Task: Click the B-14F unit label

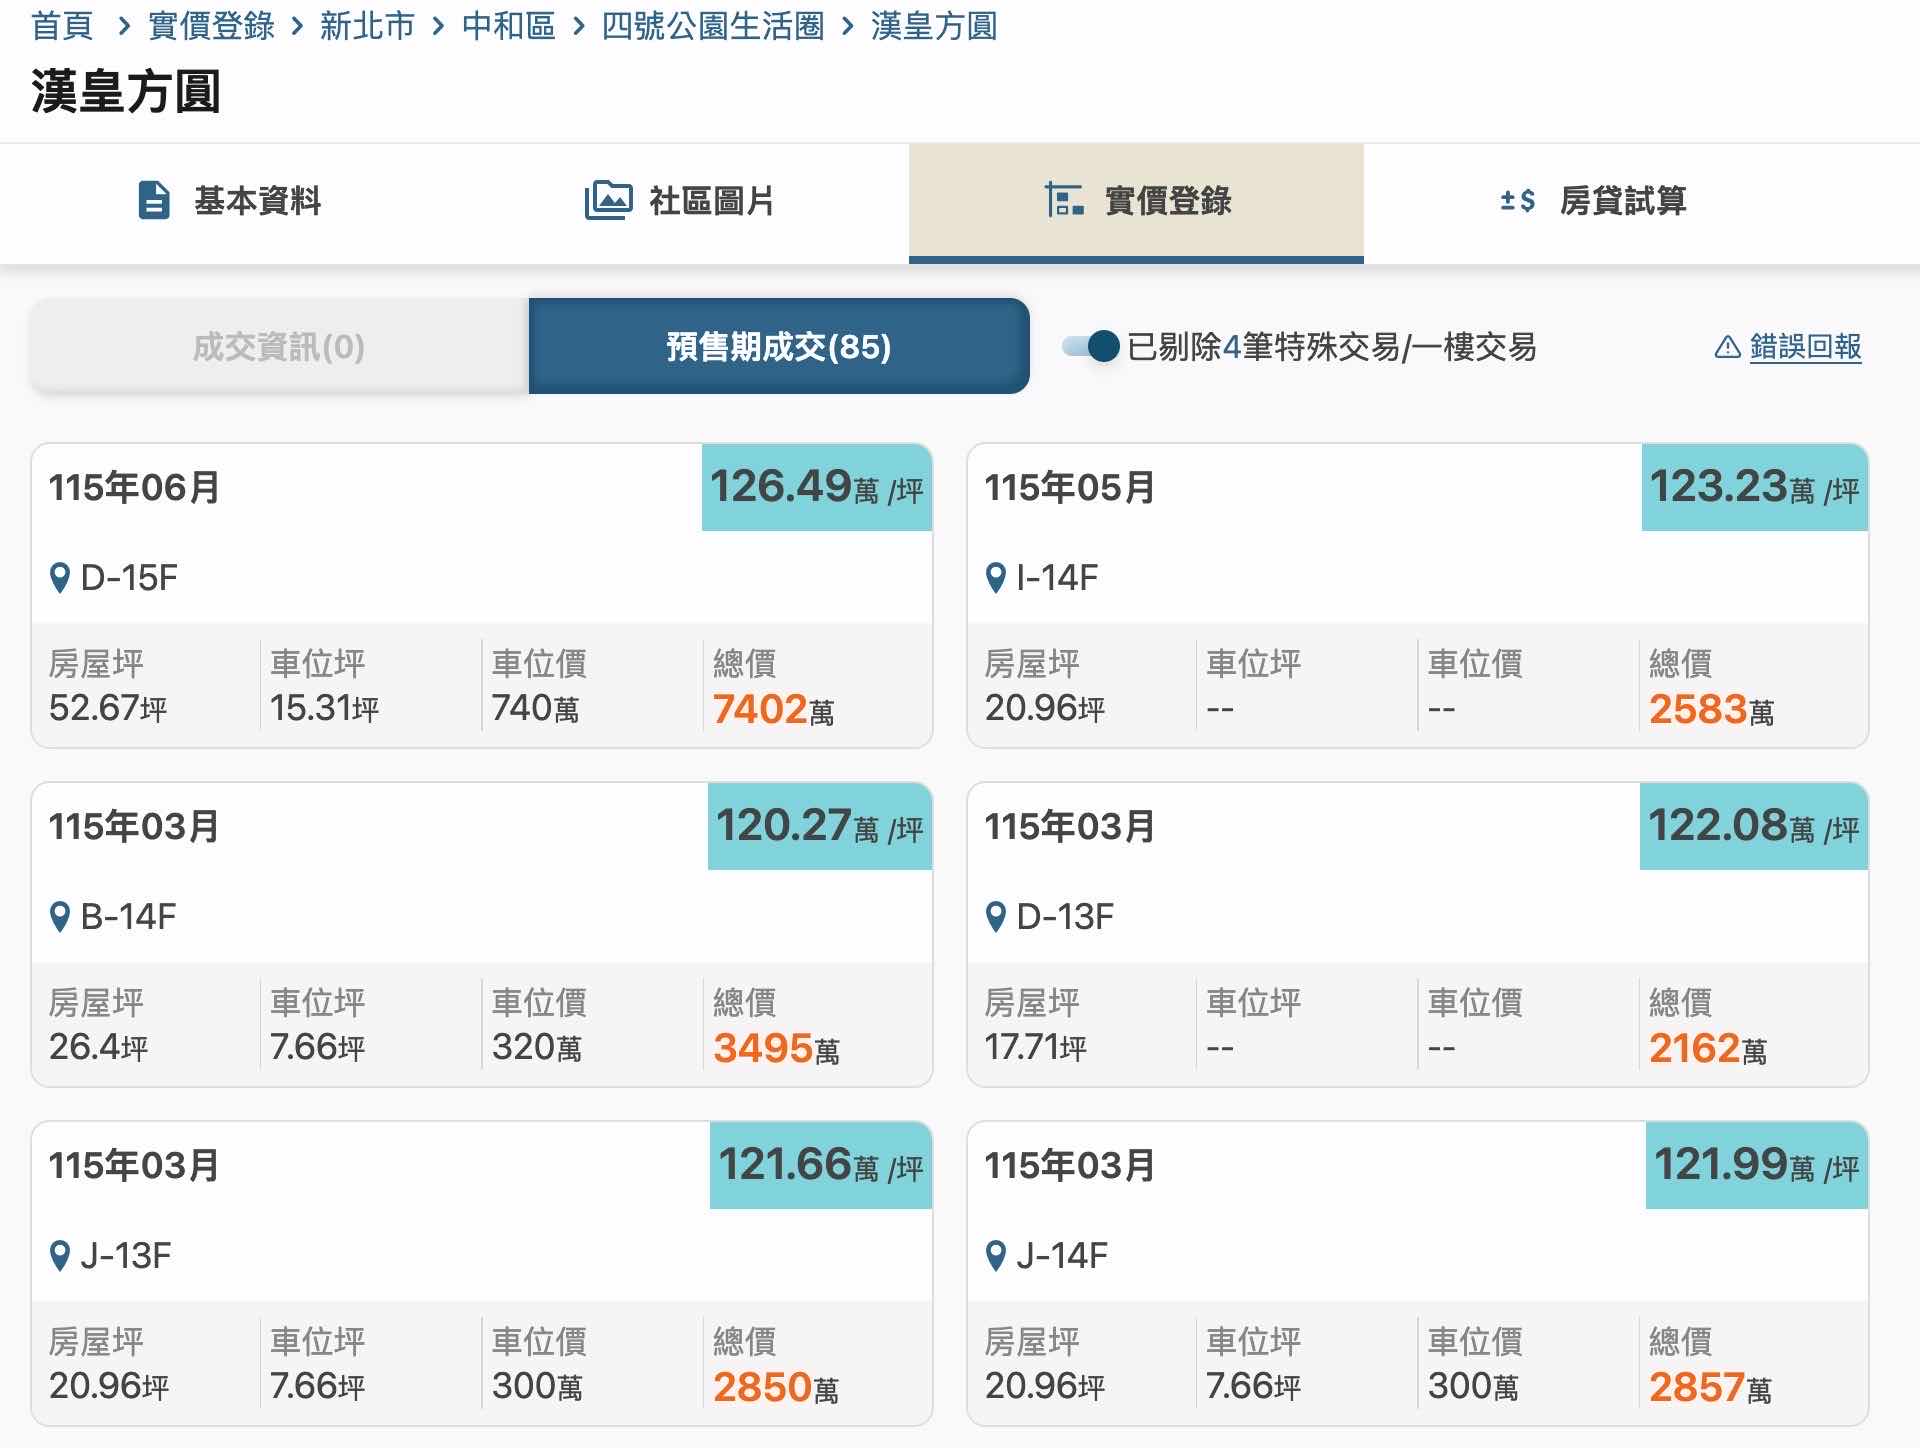Action: coord(128,917)
